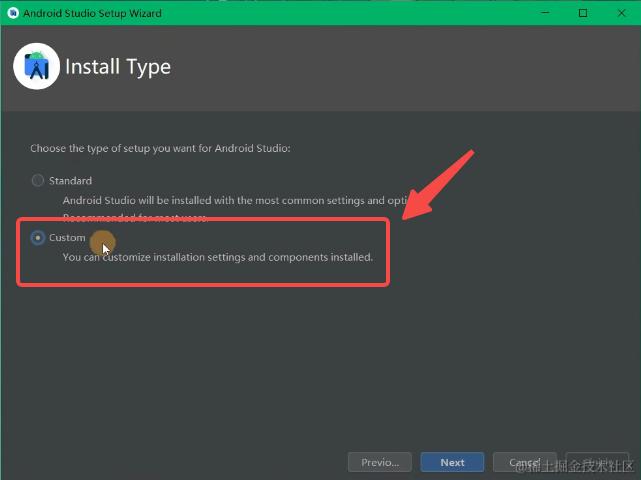This screenshot has width=641, height=480.
Task: Click 'Android Studio will be installed' description
Action: tap(235, 200)
